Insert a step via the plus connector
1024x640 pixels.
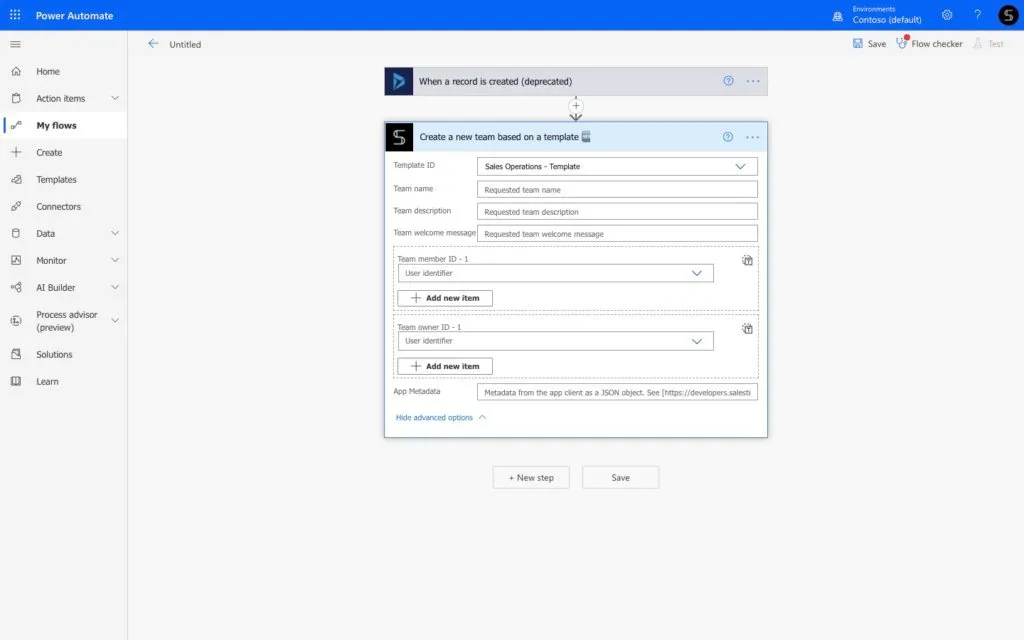click(x=575, y=106)
